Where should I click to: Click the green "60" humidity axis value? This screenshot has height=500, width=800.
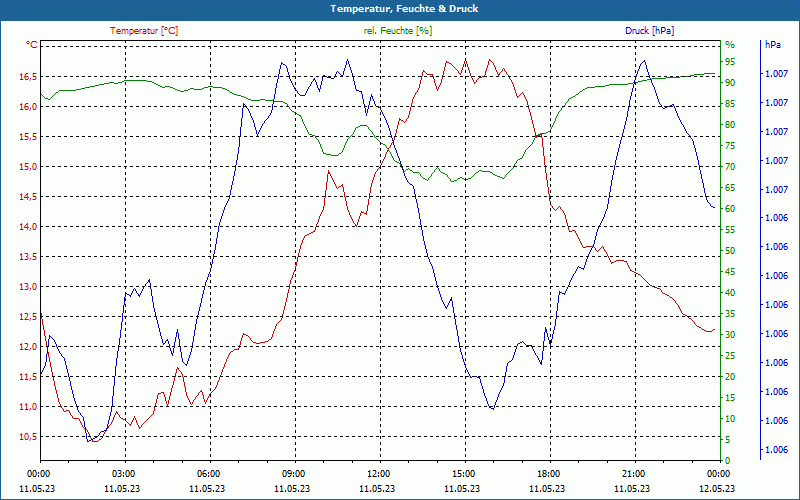730,209
